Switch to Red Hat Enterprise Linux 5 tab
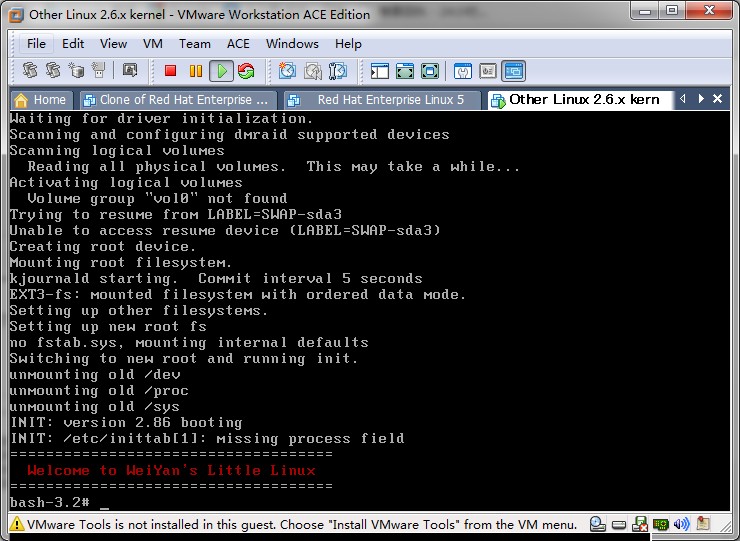The width and height of the screenshot is (740, 541). tap(381, 100)
